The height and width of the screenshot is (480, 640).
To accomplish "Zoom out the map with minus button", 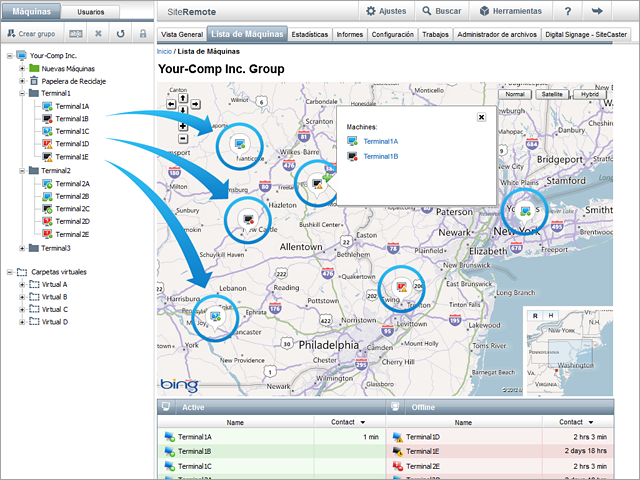I will 183,138.
